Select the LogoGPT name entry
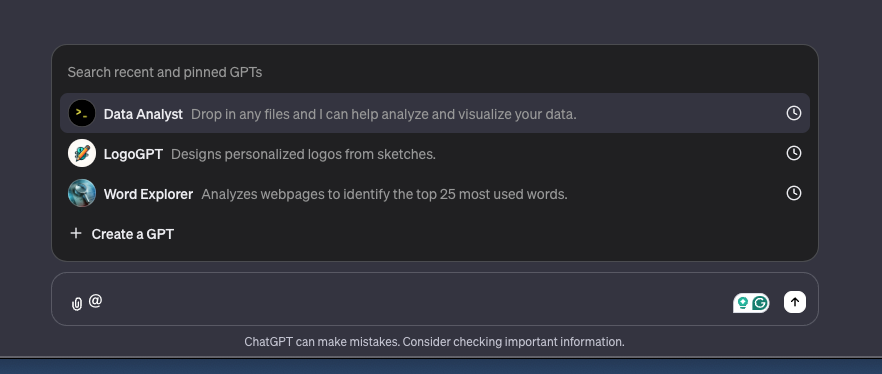882x374 pixels. tap(133, 154)
